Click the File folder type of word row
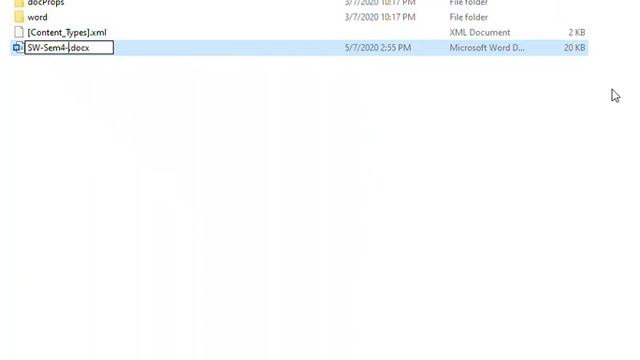Viewport: 640px width, 360px height. pos(469,17)
